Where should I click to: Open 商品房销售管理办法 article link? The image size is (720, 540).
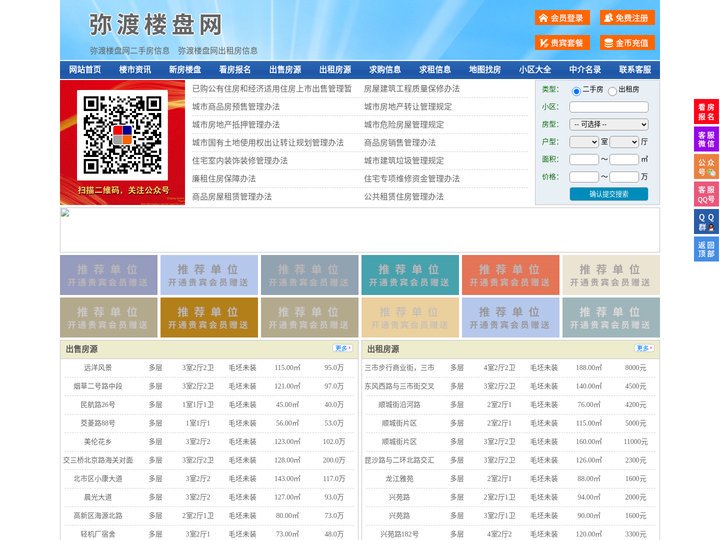400,143
